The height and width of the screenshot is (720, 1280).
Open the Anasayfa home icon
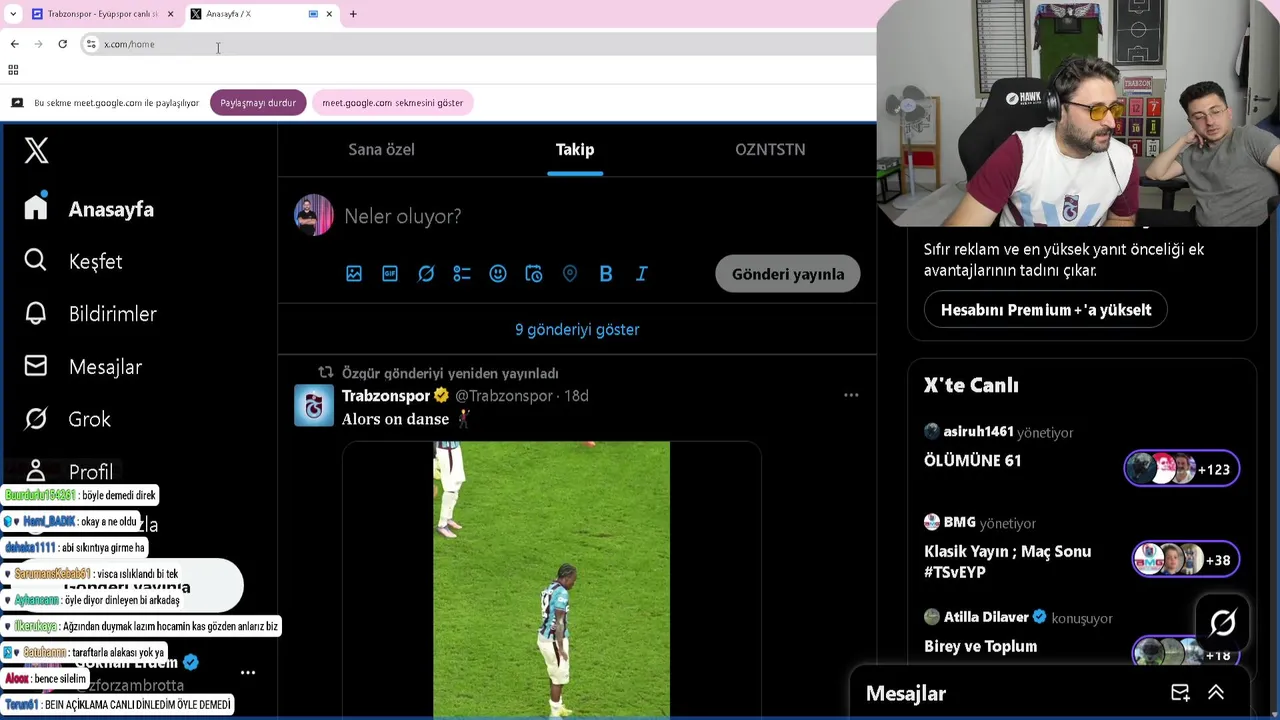pos(36,207)
